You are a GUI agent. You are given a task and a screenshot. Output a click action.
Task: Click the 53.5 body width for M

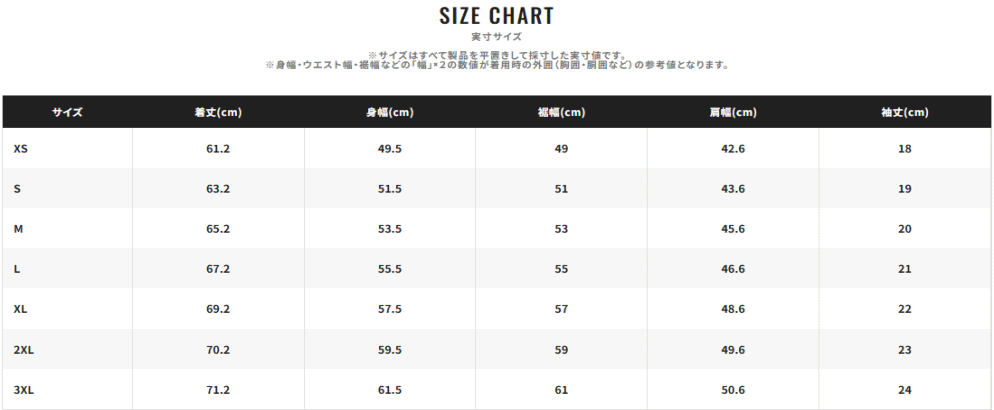(390, 229)
